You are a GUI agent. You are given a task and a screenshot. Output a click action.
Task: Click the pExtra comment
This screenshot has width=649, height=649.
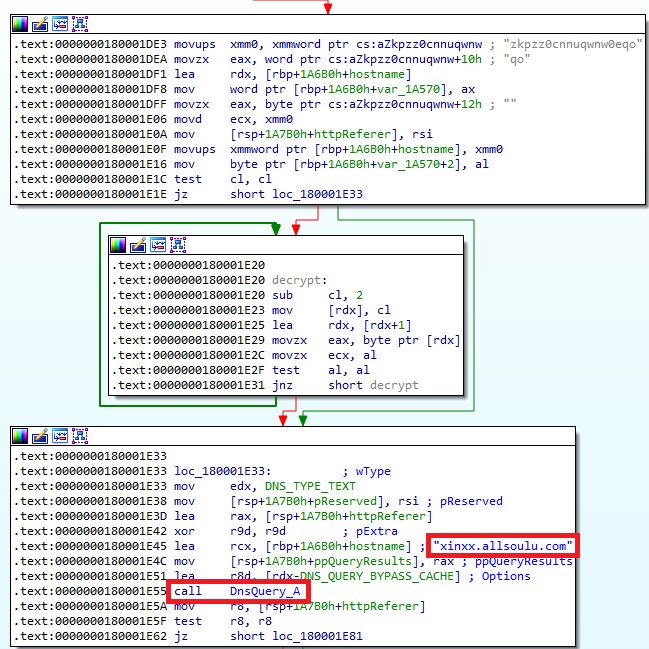click(x=377, y=531)
